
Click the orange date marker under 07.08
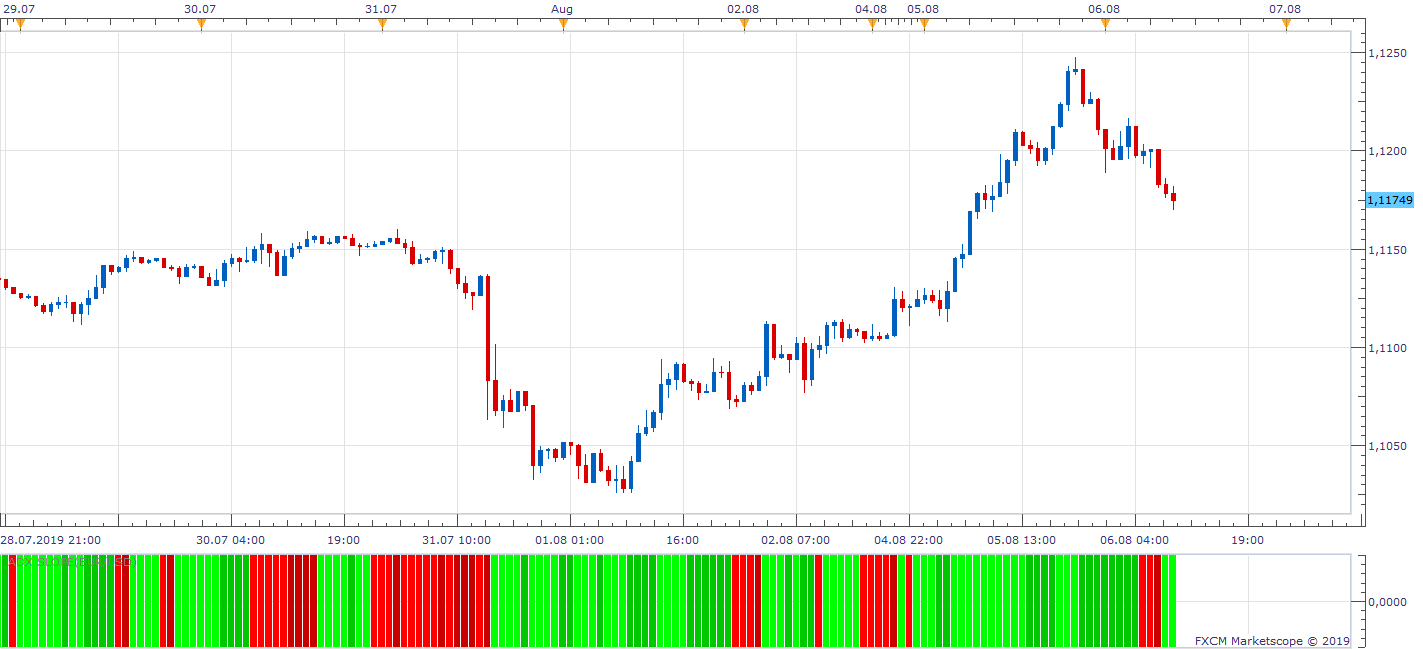point(1286,24)
